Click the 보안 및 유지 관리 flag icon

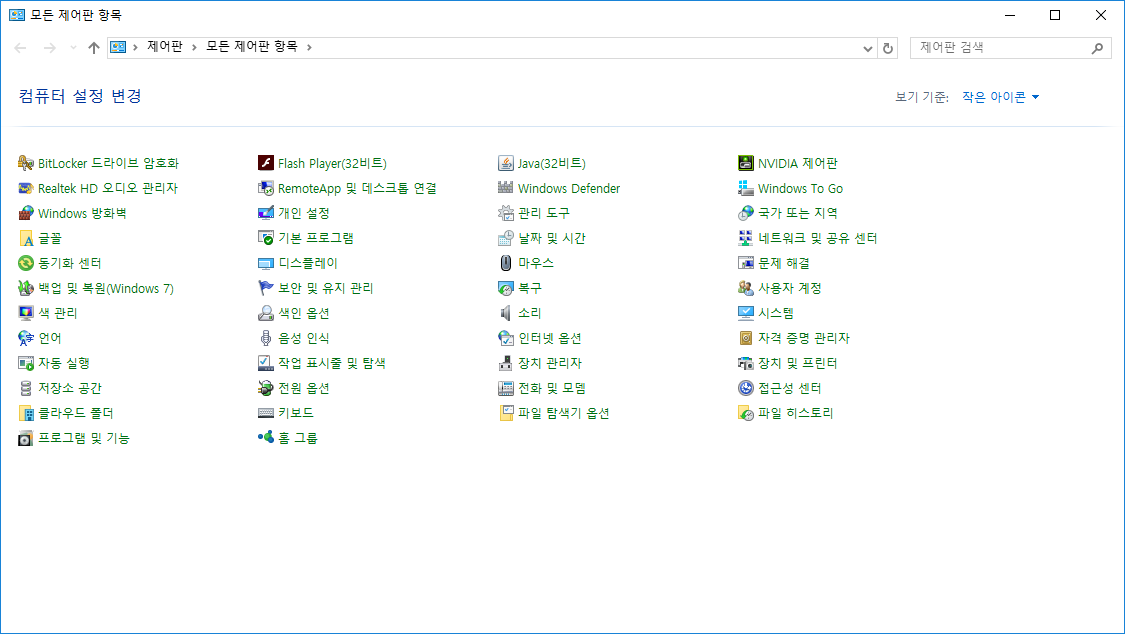coord(266,288)
